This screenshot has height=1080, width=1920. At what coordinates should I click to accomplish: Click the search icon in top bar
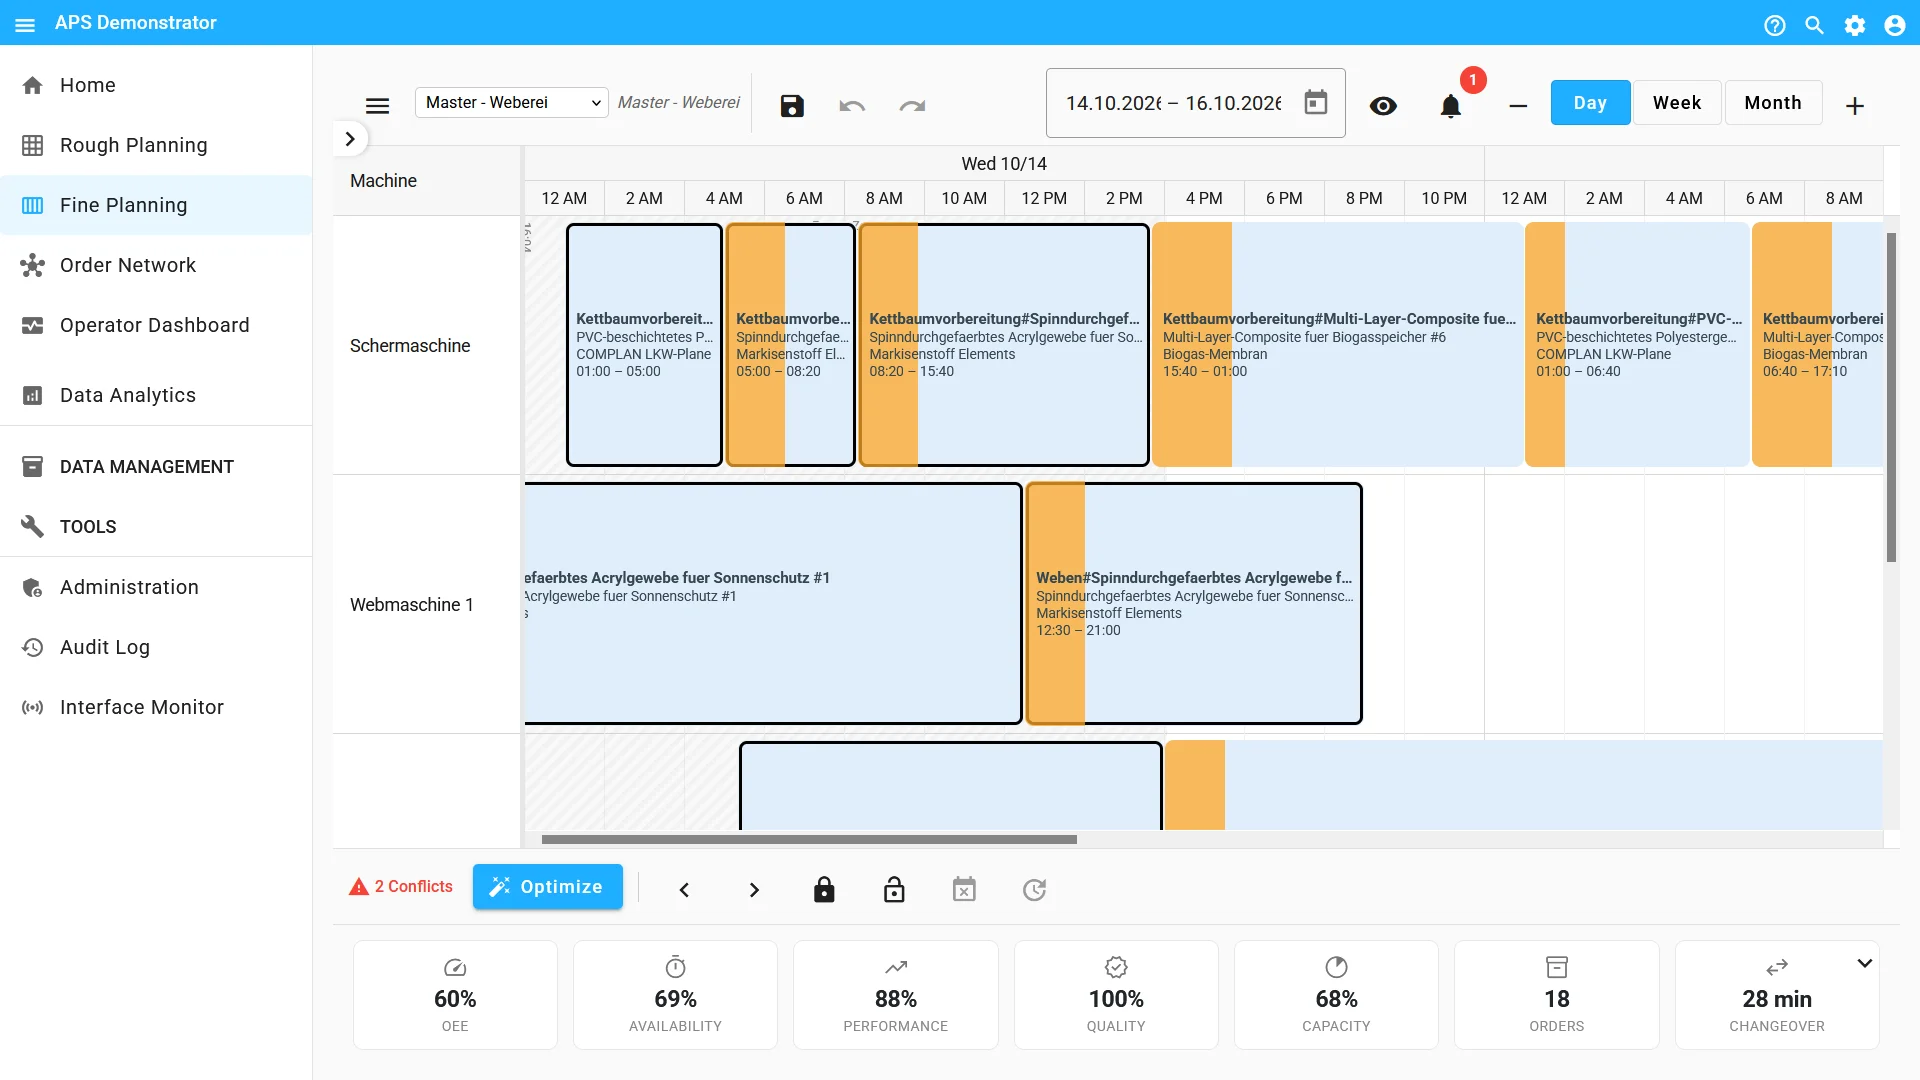(1815, 25)
